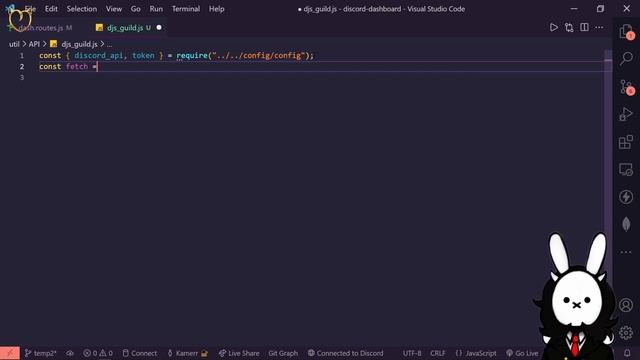Screen dimensions: 640x360
Task: Open the View menu
Action: (113, 9)
